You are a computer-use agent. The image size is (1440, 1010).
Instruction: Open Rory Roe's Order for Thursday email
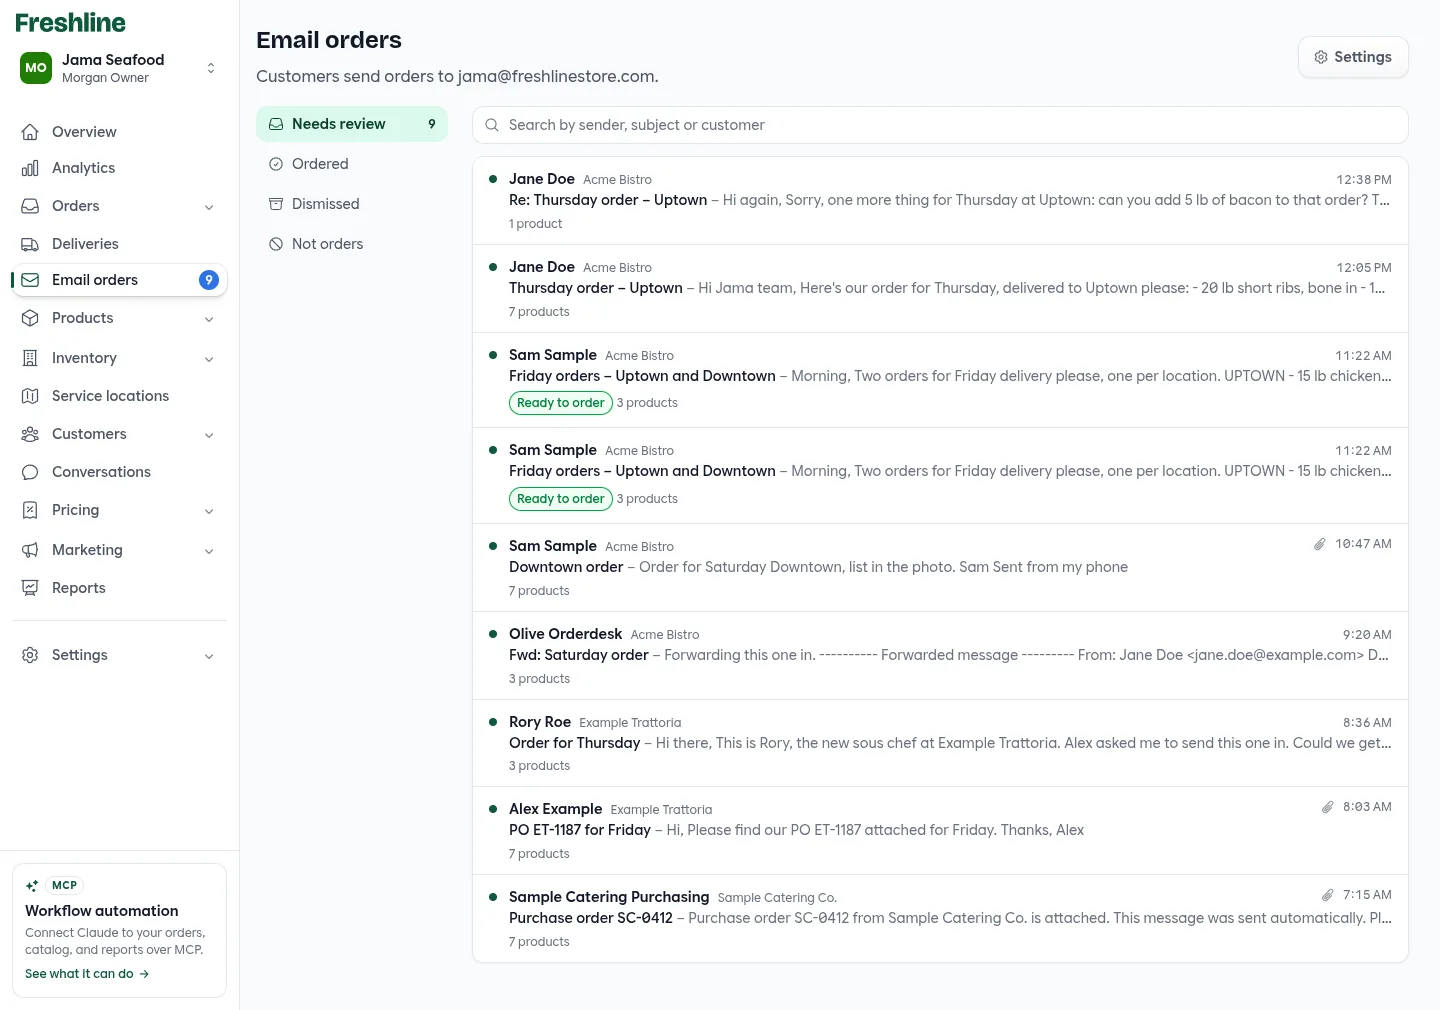click(940, 743)
